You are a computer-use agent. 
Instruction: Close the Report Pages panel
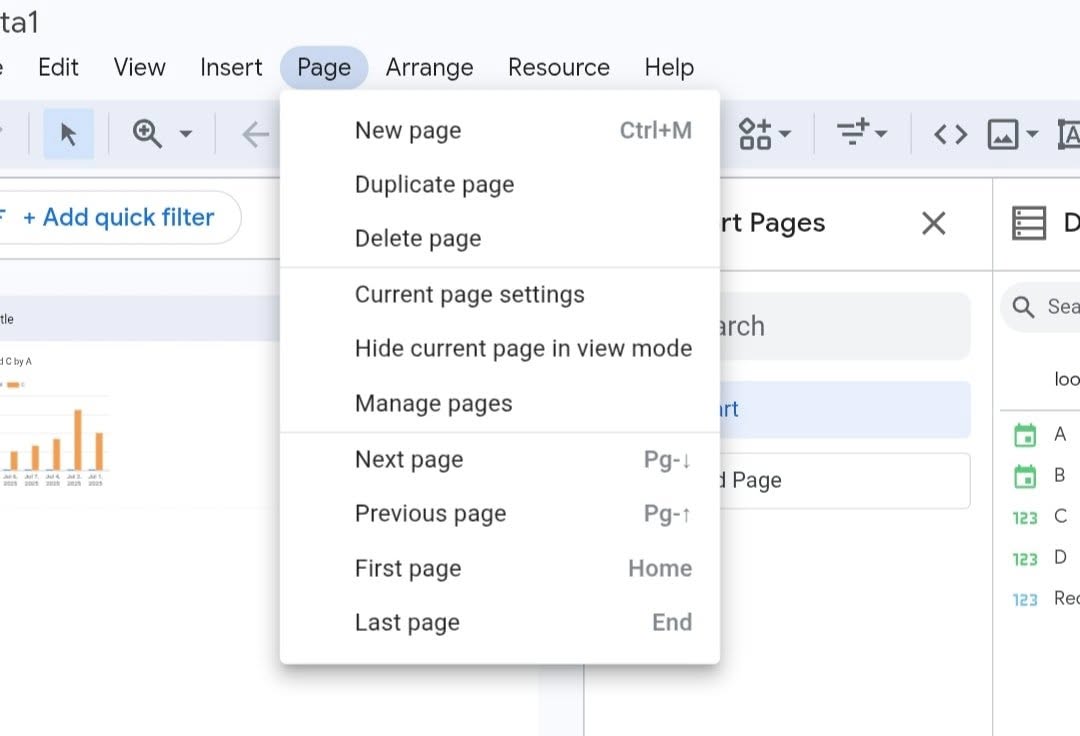[933, 223]
